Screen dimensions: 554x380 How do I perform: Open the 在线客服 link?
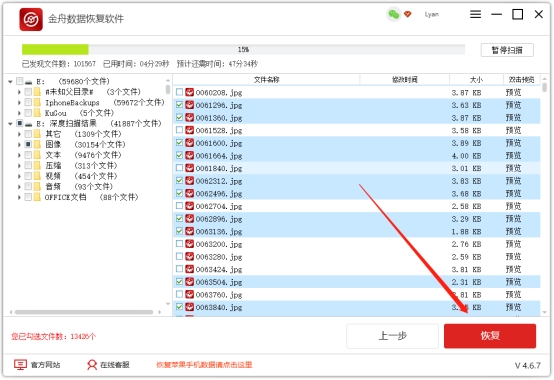[x=115, y=365]
